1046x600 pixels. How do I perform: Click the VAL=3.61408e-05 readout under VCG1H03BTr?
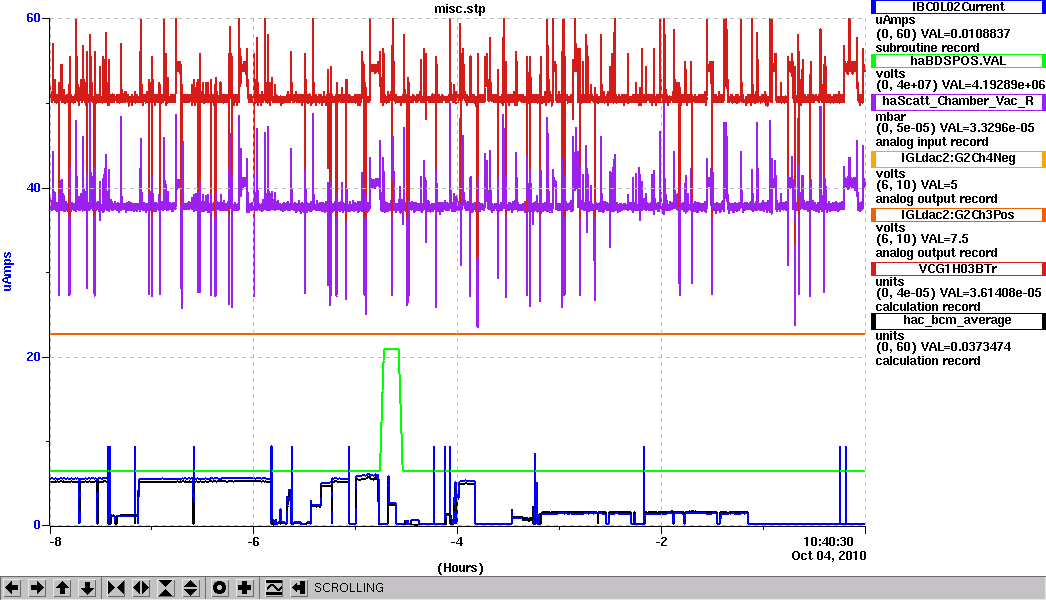click(990, 292)
